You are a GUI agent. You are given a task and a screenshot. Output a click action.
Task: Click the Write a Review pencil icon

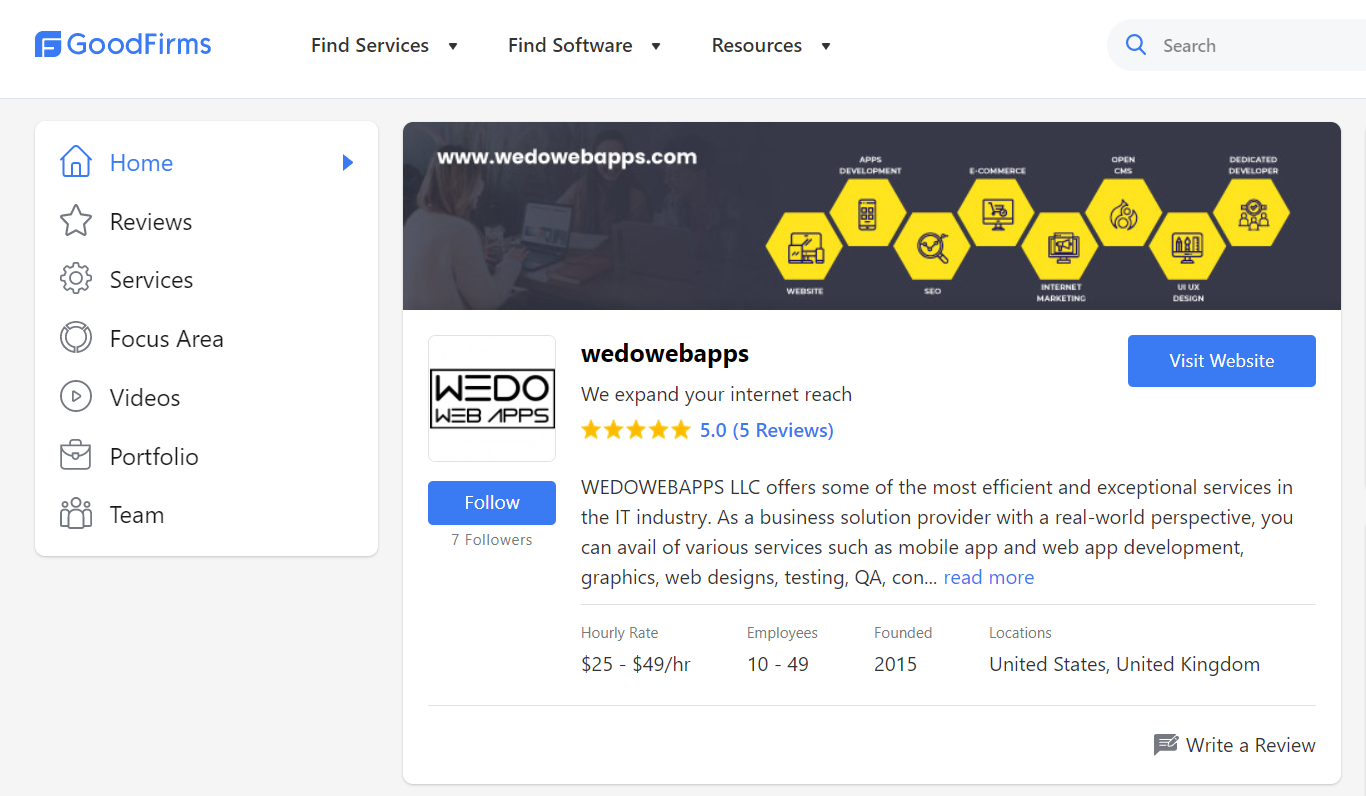(1165, 745)
